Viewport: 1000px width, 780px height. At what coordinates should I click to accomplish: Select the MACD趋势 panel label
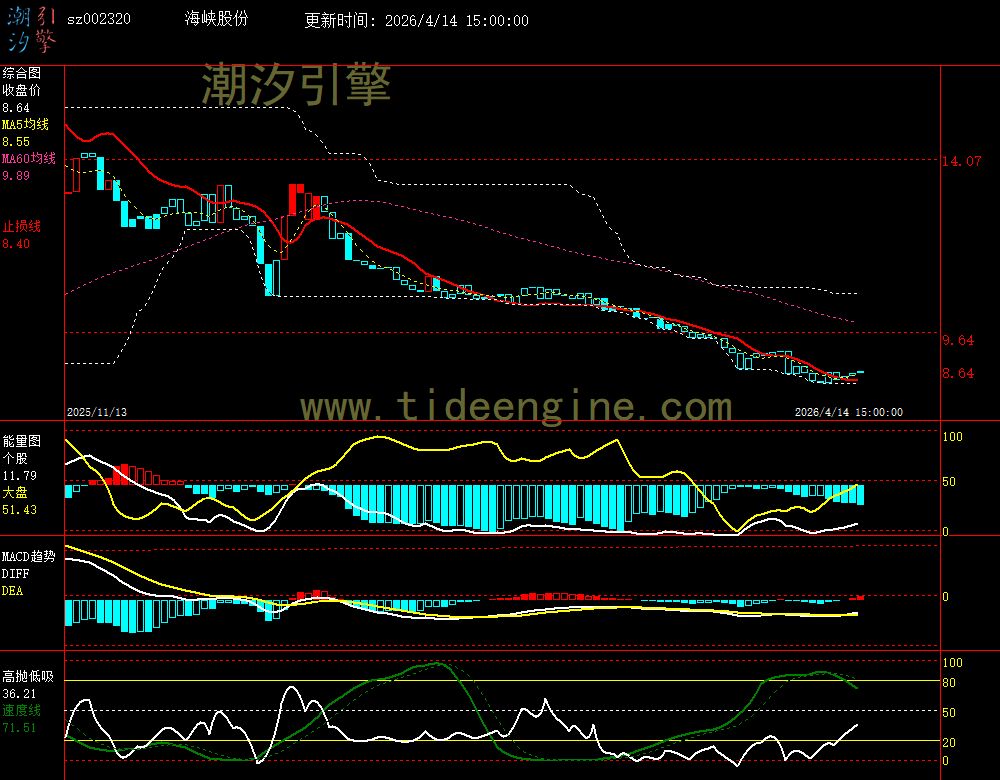pyautogui.click(x=28, y=555)
